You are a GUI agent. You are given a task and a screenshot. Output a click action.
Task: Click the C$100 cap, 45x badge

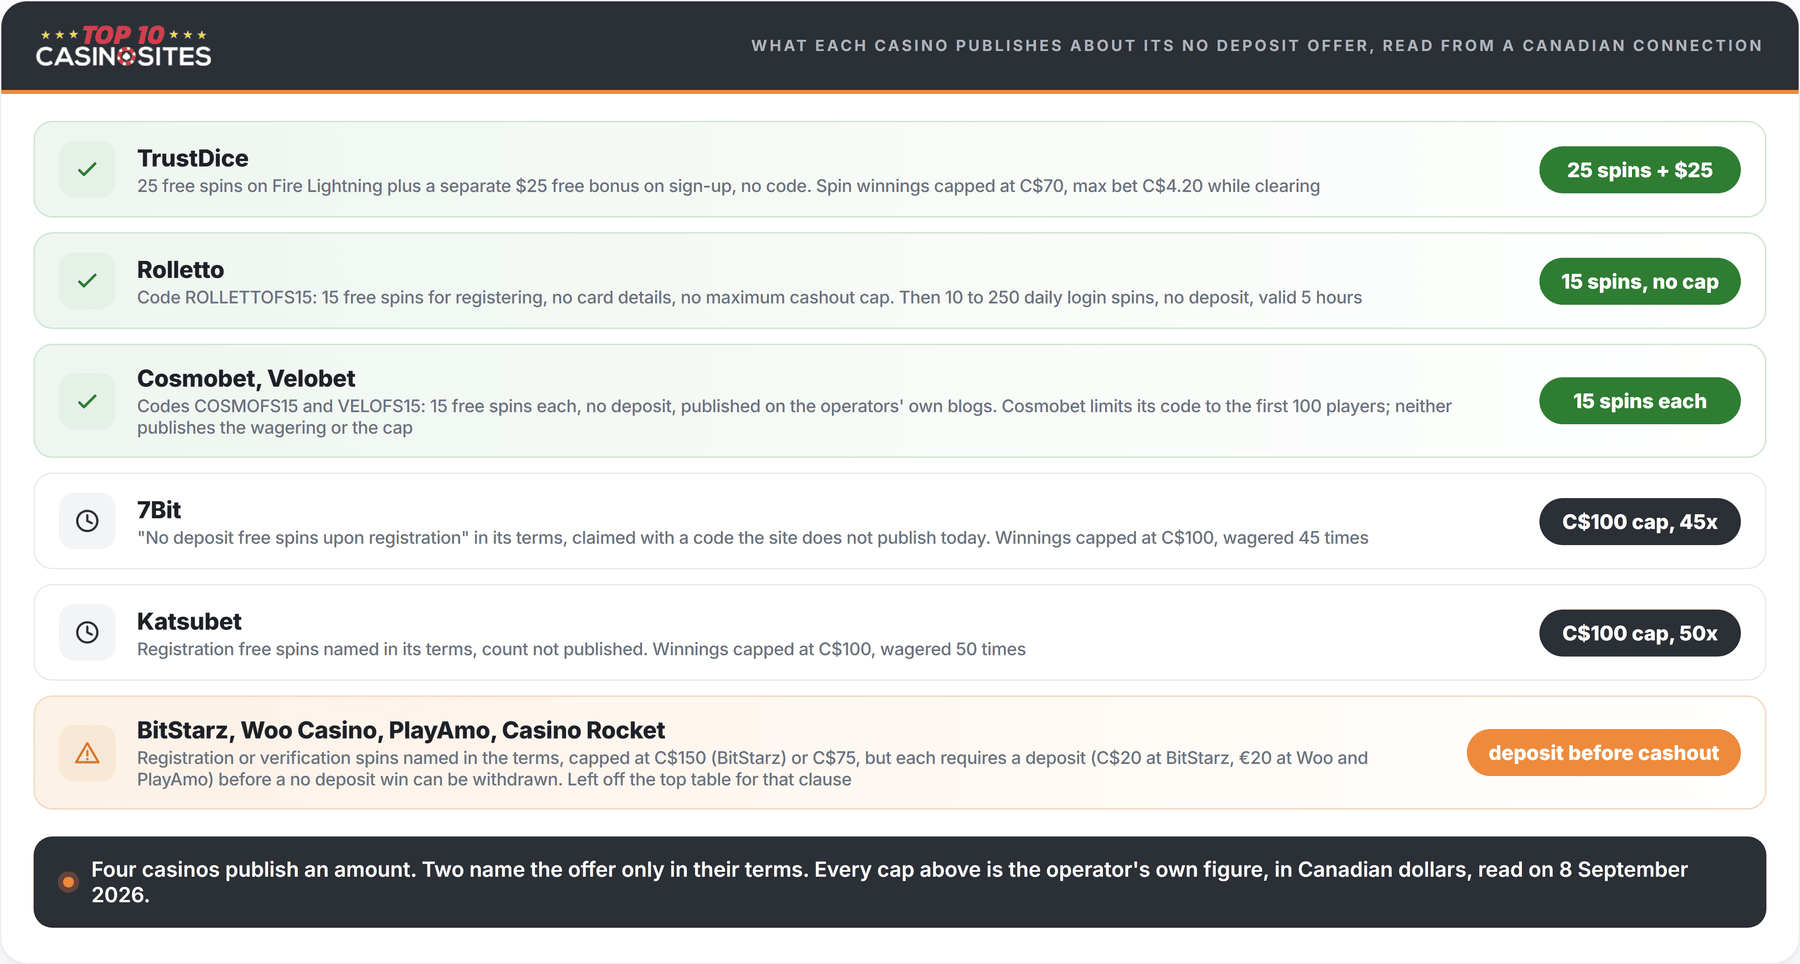[1639, 522]
